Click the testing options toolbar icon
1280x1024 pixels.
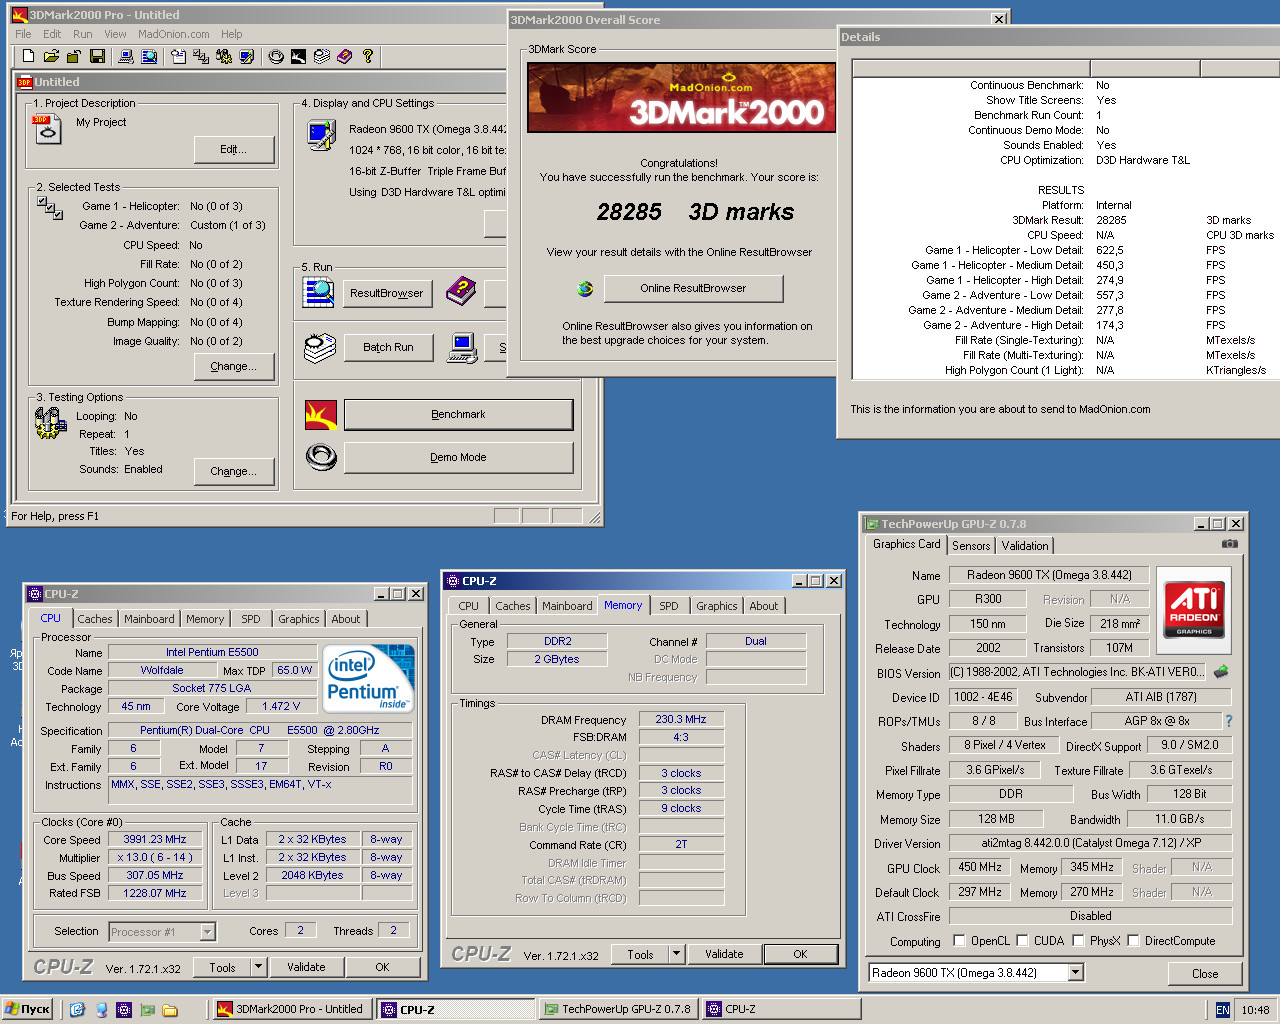pyautogui.click(x=224, y=56)
